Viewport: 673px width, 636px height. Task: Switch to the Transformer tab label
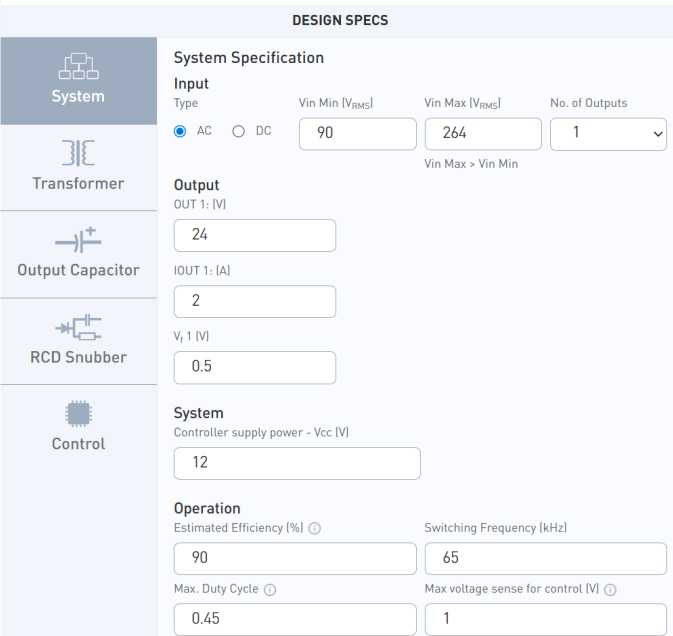pyautogui.click(x=78, y=184)
